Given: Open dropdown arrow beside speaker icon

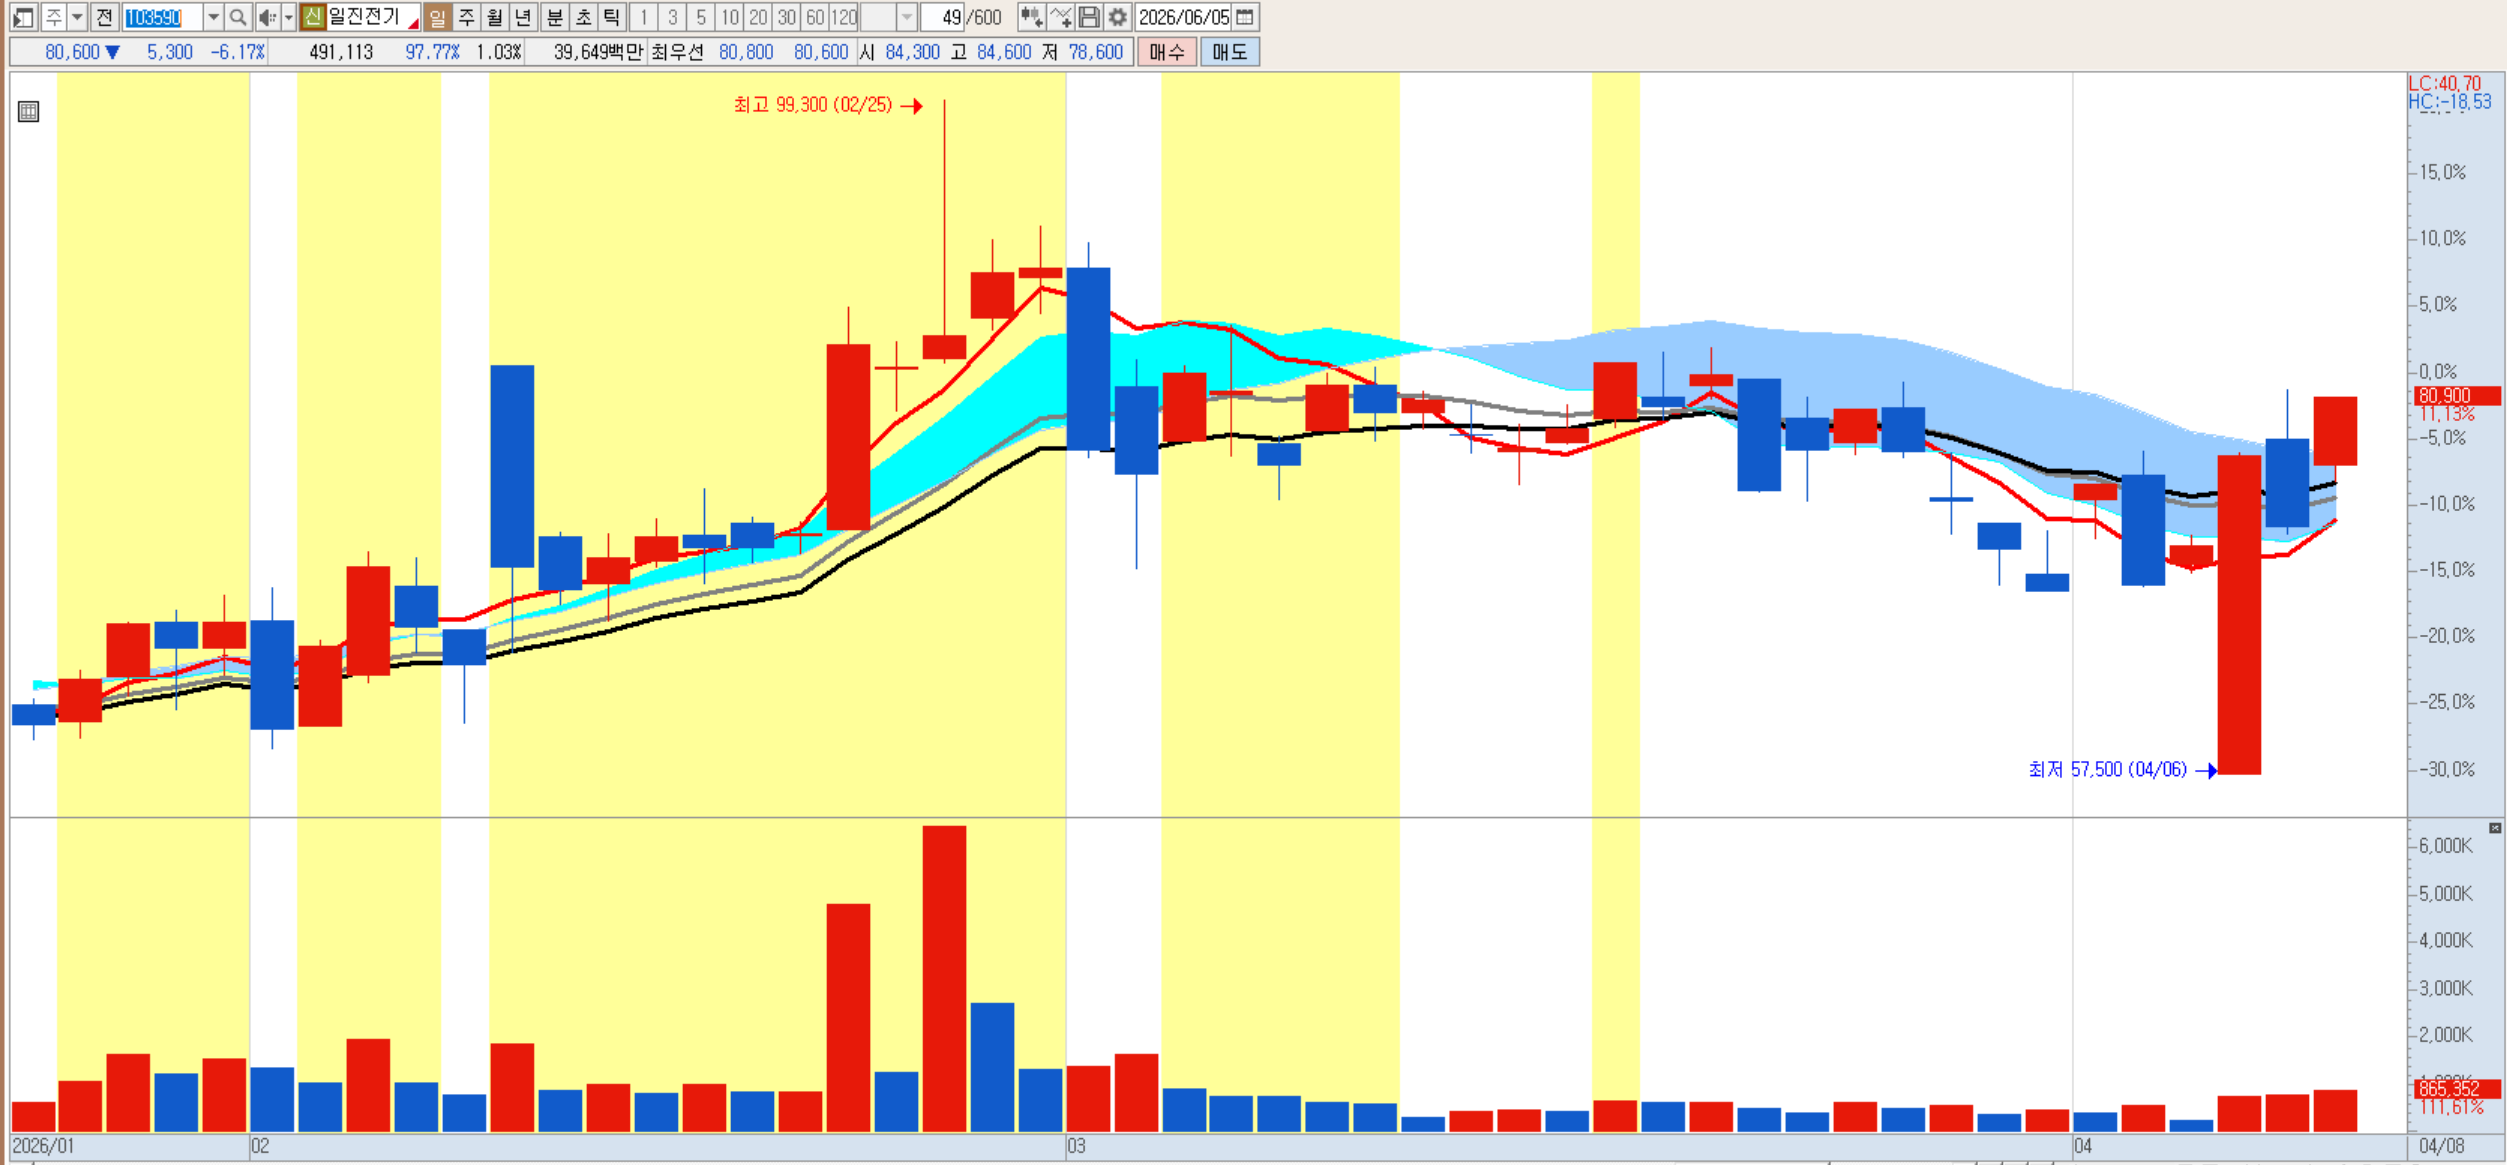Looking at the screenshot, I should pos(289,17).
